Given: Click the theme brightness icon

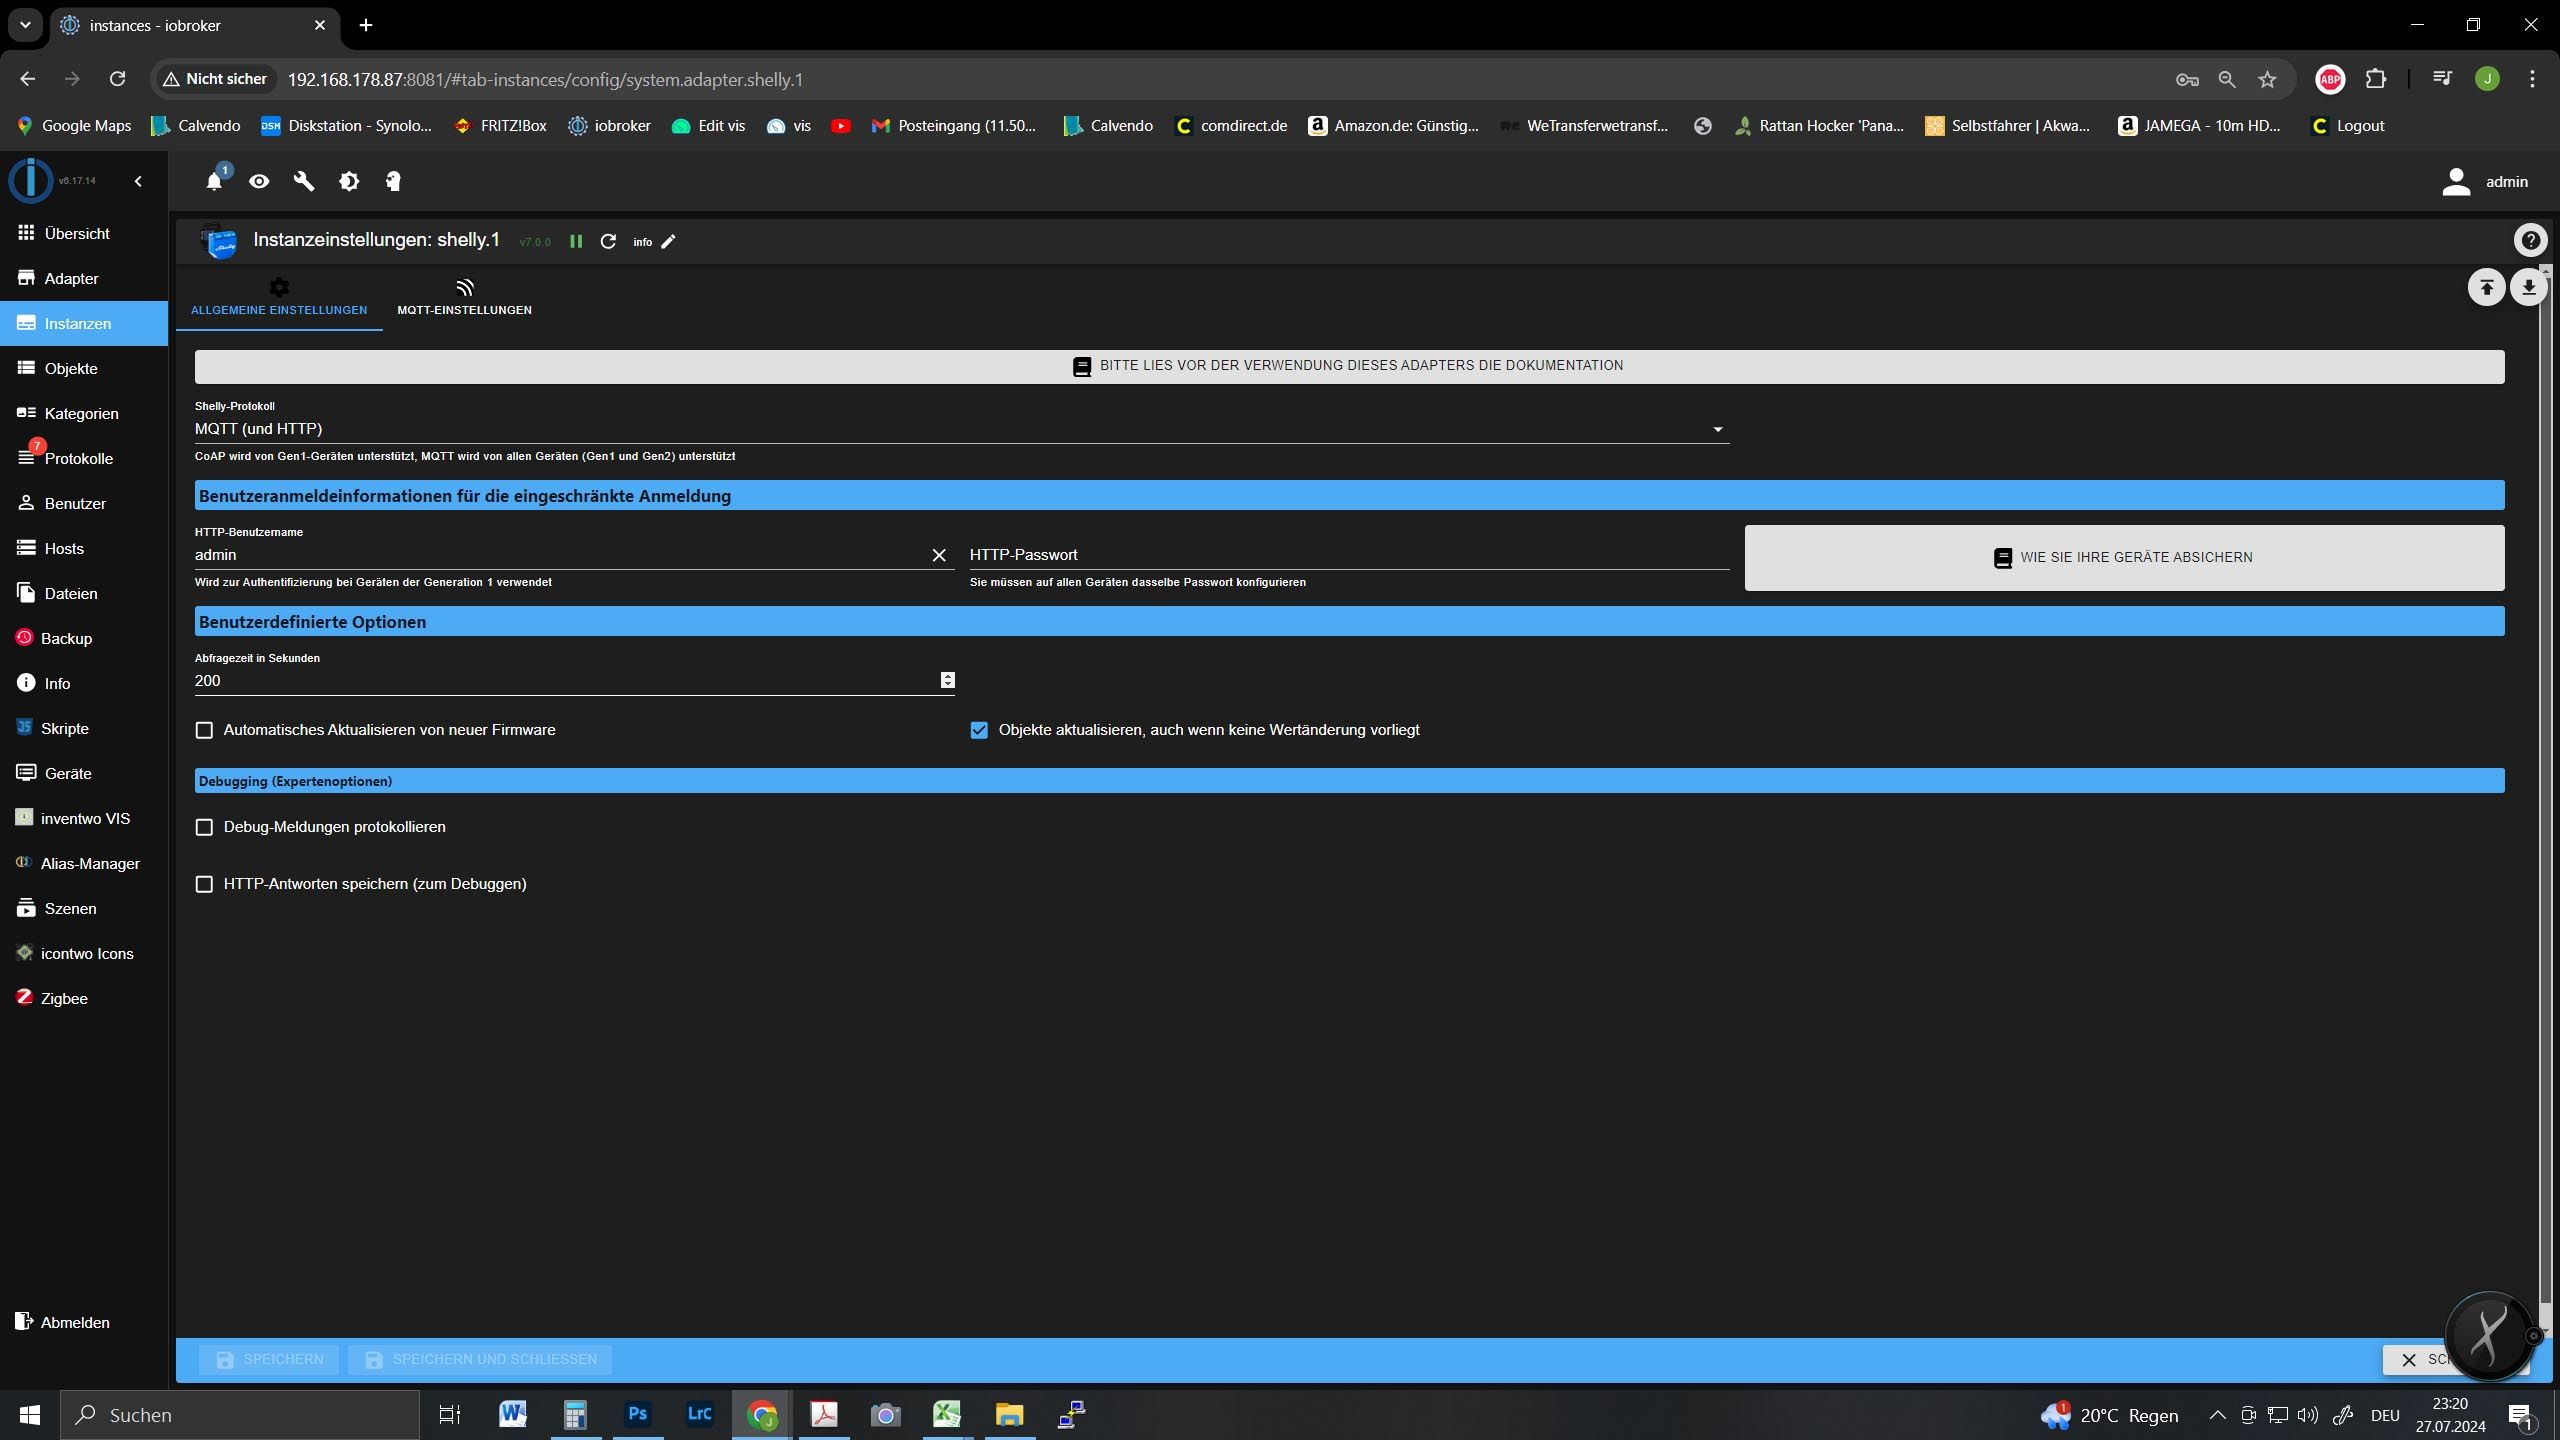Looking at the screenshot, I should pos(349,181).
